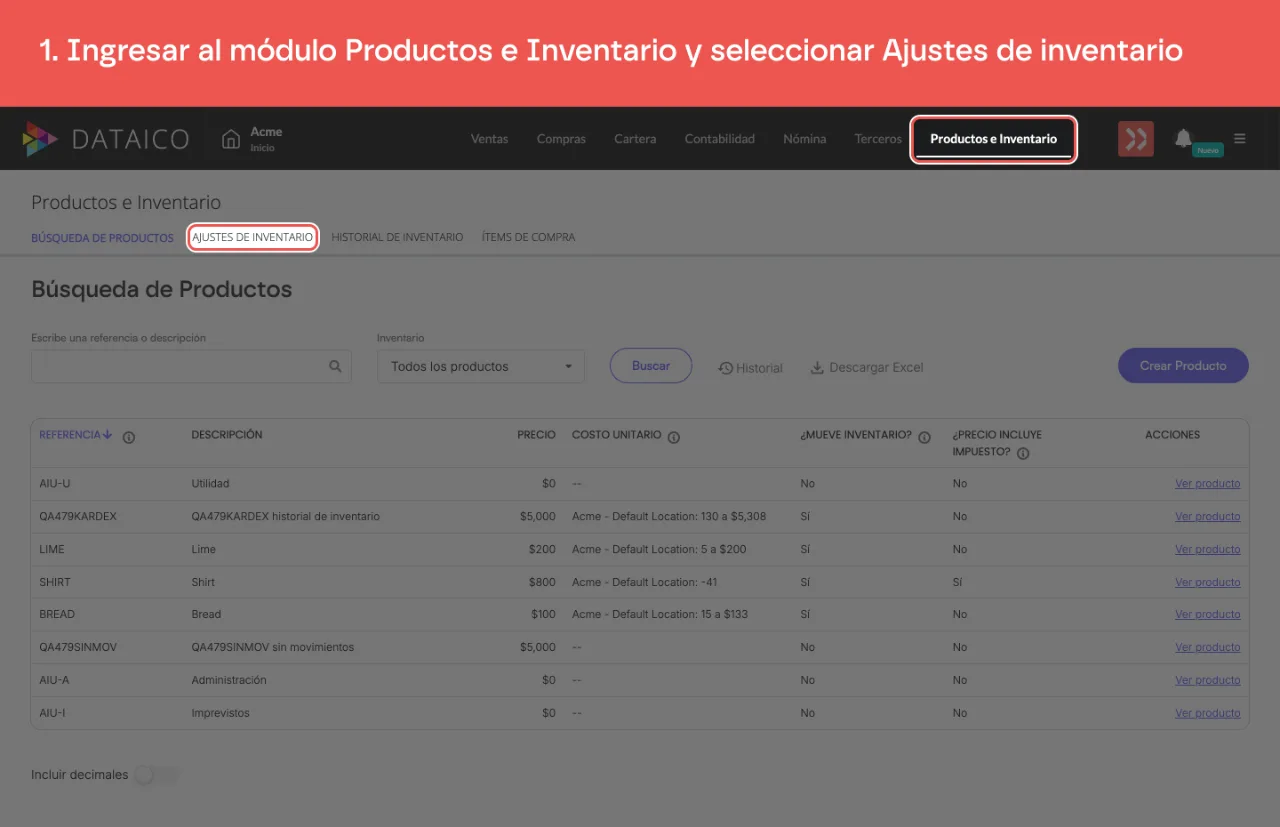Open Ver producto for BREAD
The width and height of the screenshot is (1280, 827).
1207,614
